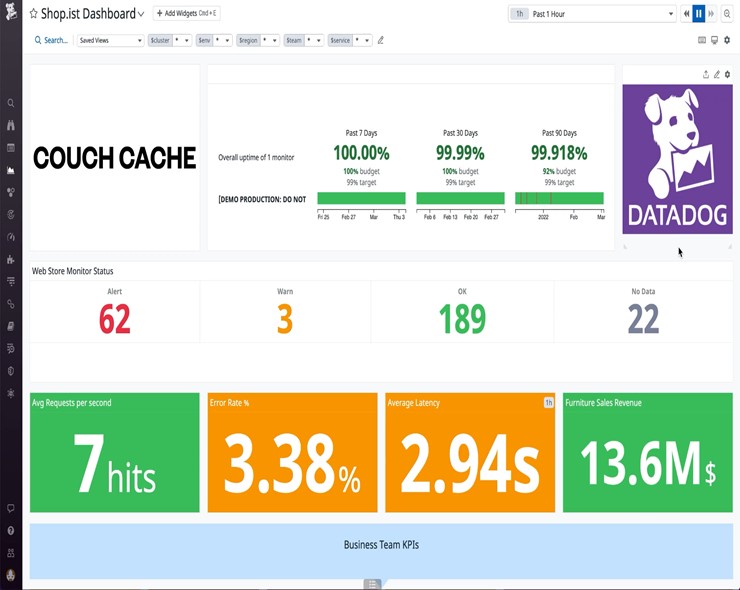This screenshot has height=590, width=740.
Task: Switch to TV mode with the monitor icon
Action: click(715, 40)
